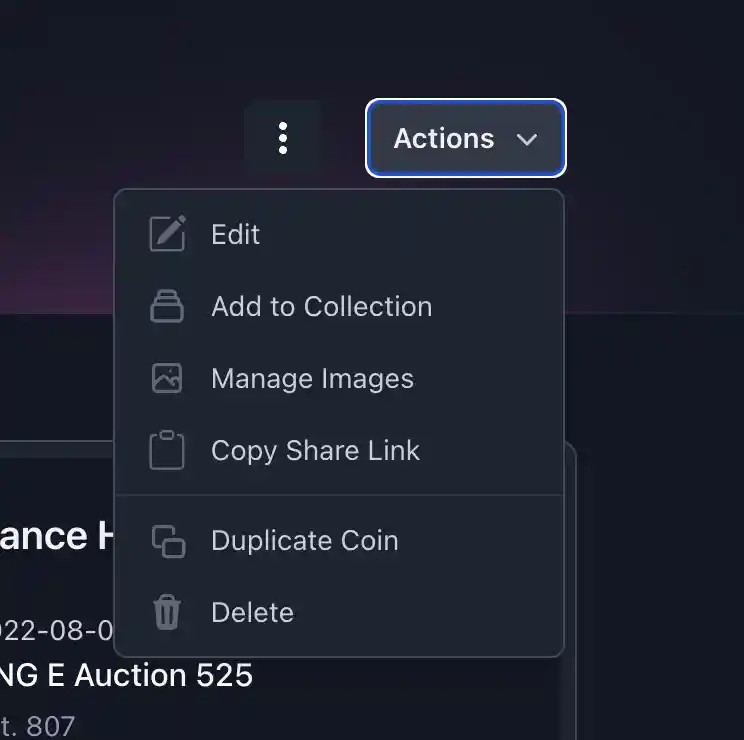The width and height of the screenshot is (744, 740).
Task: Click the trash can Delete icon
Action: point(167,612)
